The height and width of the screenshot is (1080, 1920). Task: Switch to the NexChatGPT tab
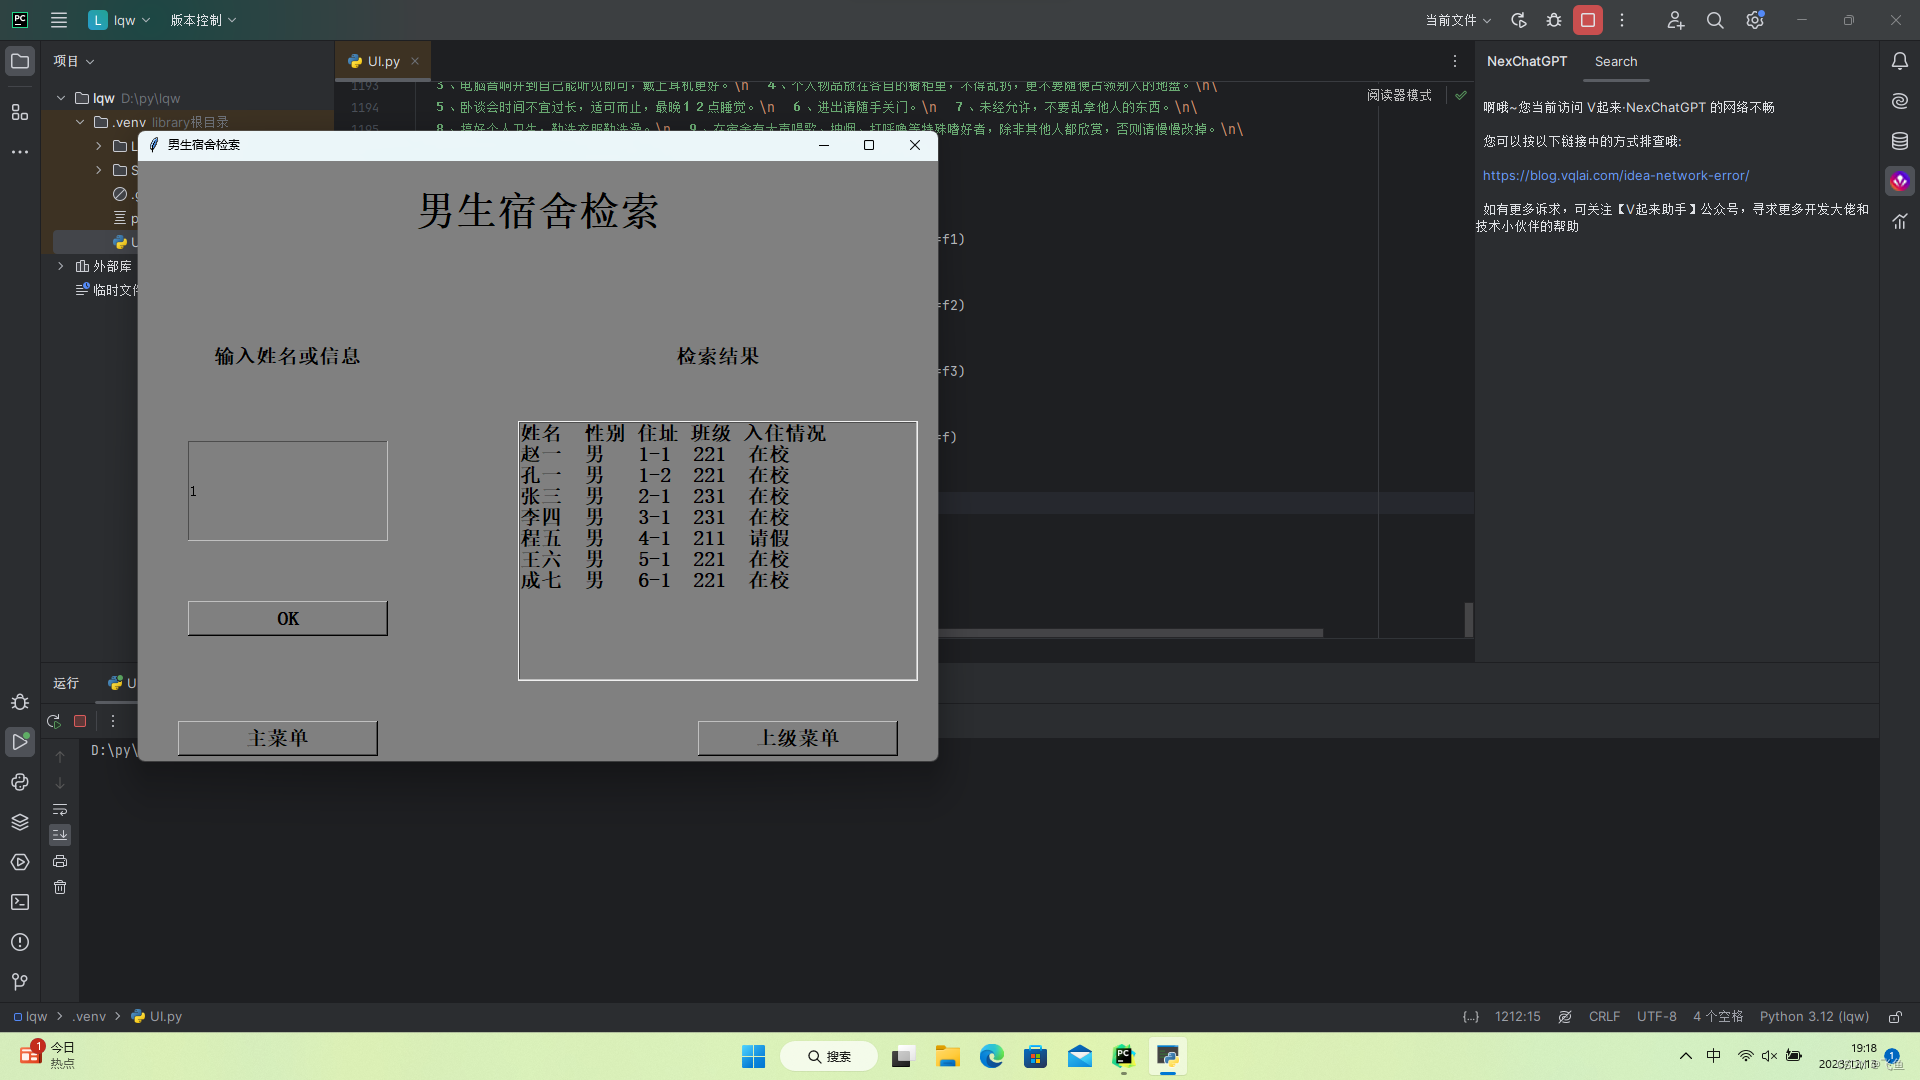tap(1527, 61)
